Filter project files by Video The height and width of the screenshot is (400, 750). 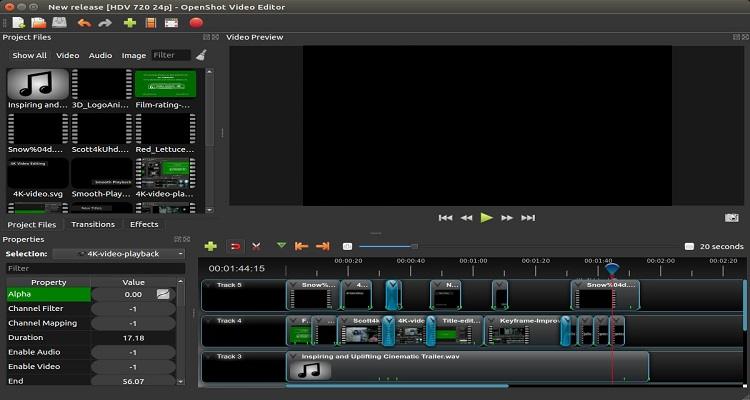tap(68, 56)
